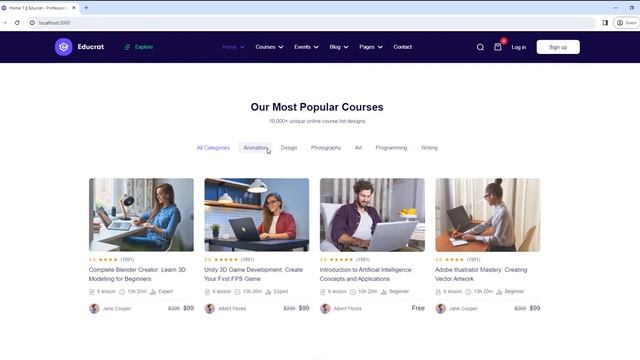Image resolution: width=640 pixels, height=360 pixels.
Task: Click the Unity 3D Game Development title
Action: pyautogui.click(x=253, y=274)
